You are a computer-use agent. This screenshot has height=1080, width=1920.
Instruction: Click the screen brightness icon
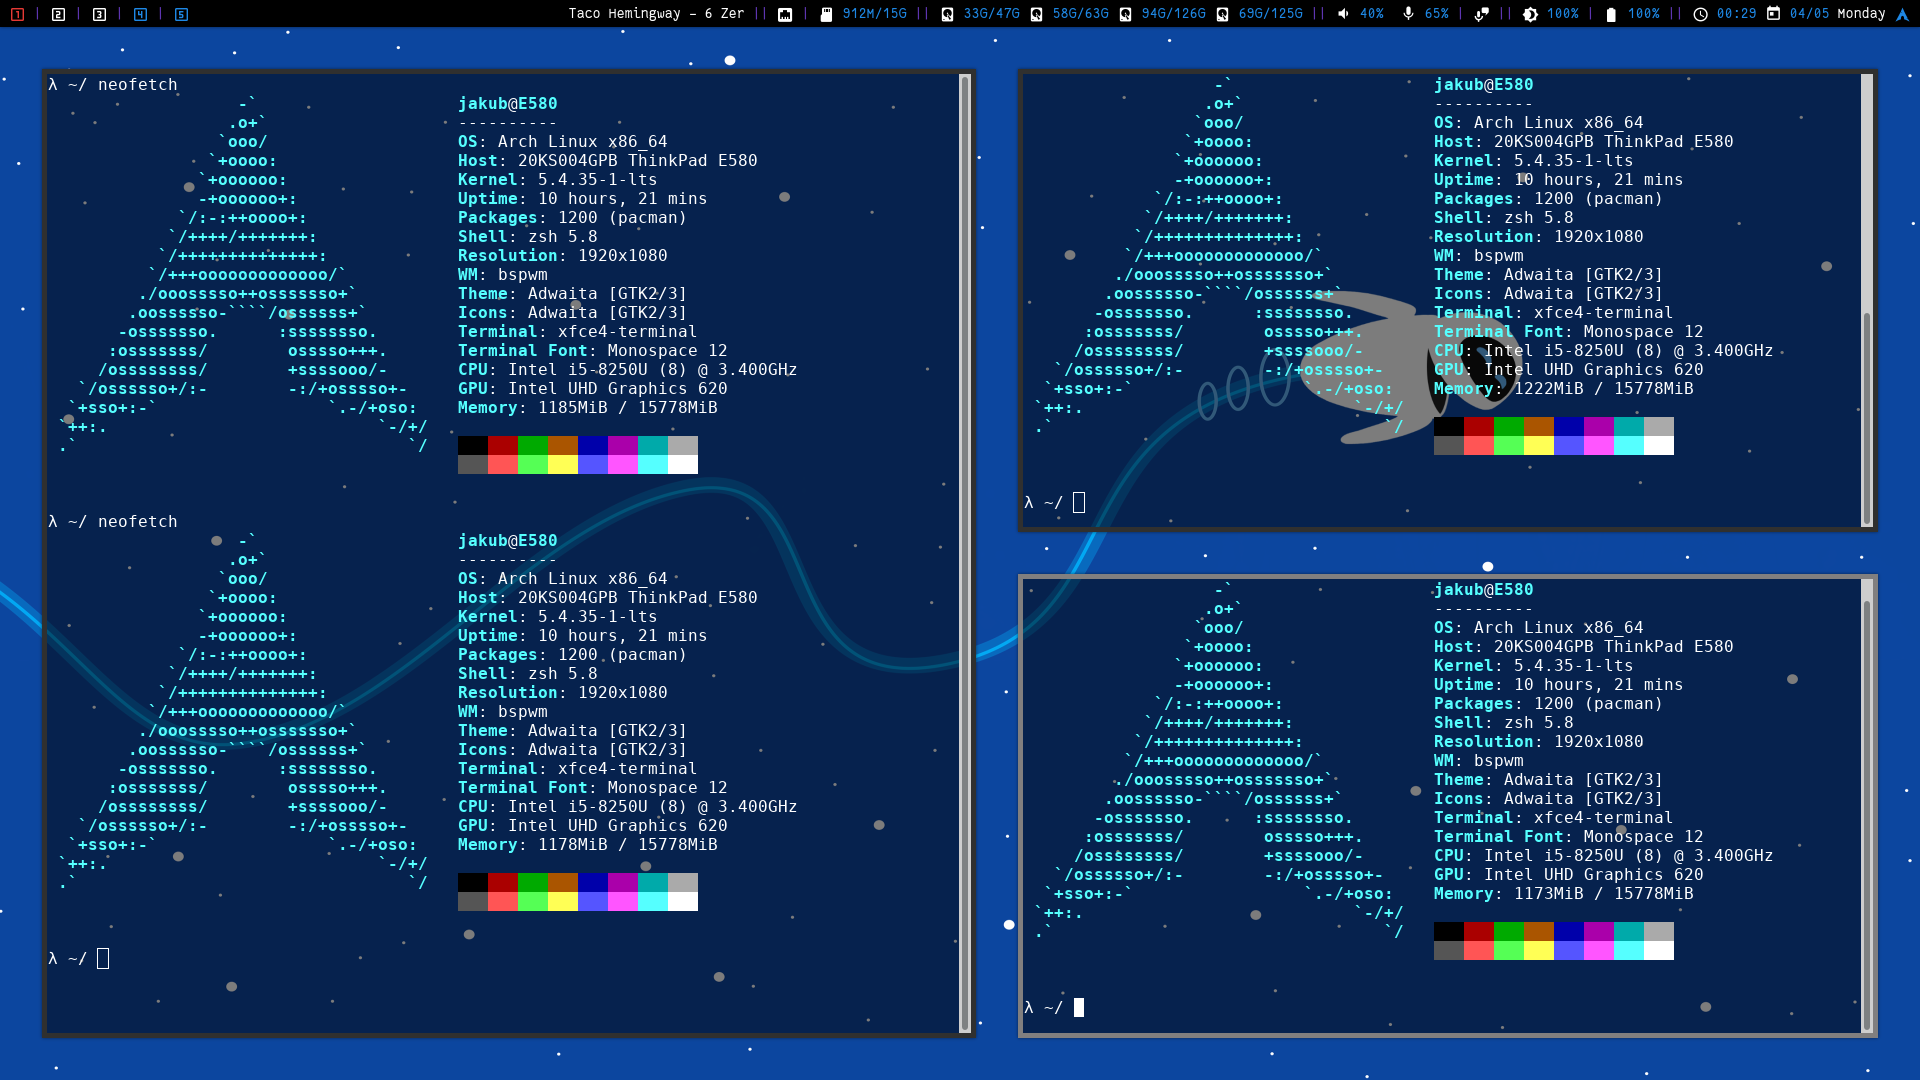[x=1530, y=14]
